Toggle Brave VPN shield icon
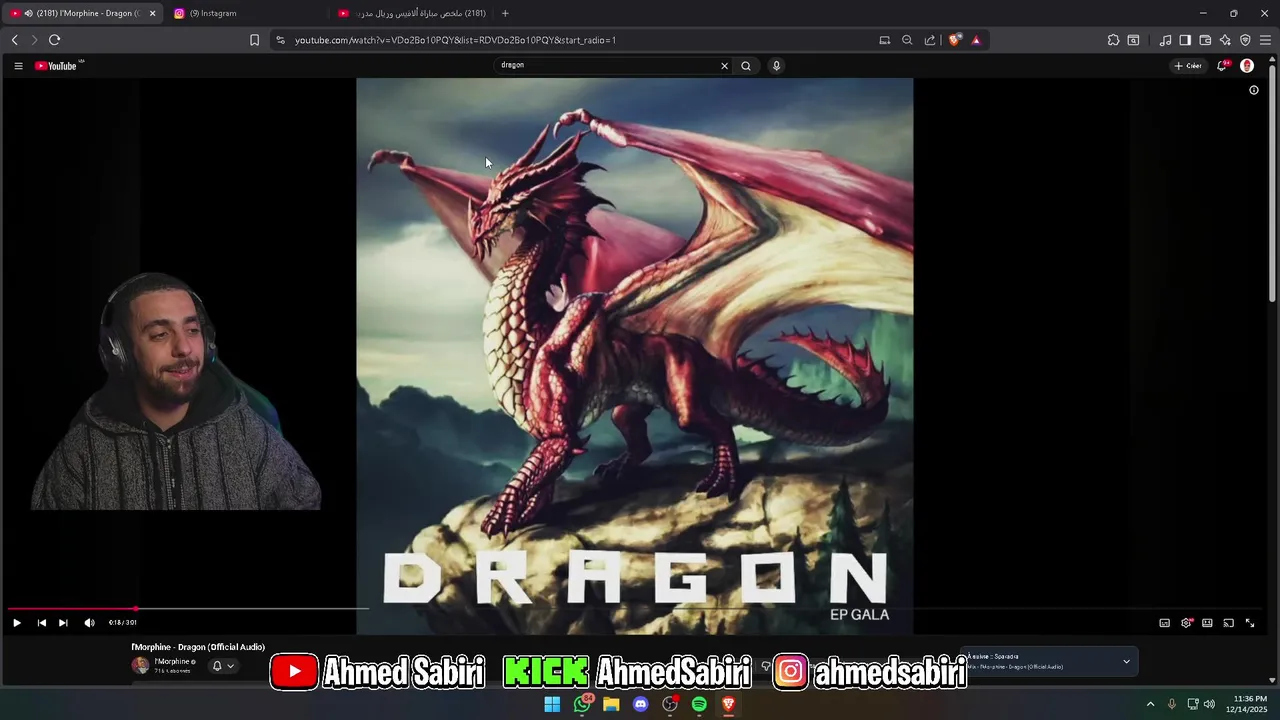1280x720 pixels. coord(1245,40)
